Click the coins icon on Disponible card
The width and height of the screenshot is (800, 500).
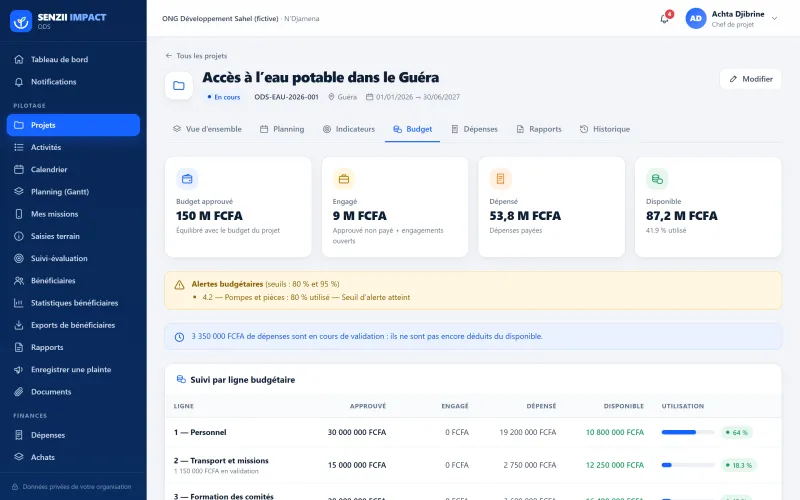tap(657, 179)
